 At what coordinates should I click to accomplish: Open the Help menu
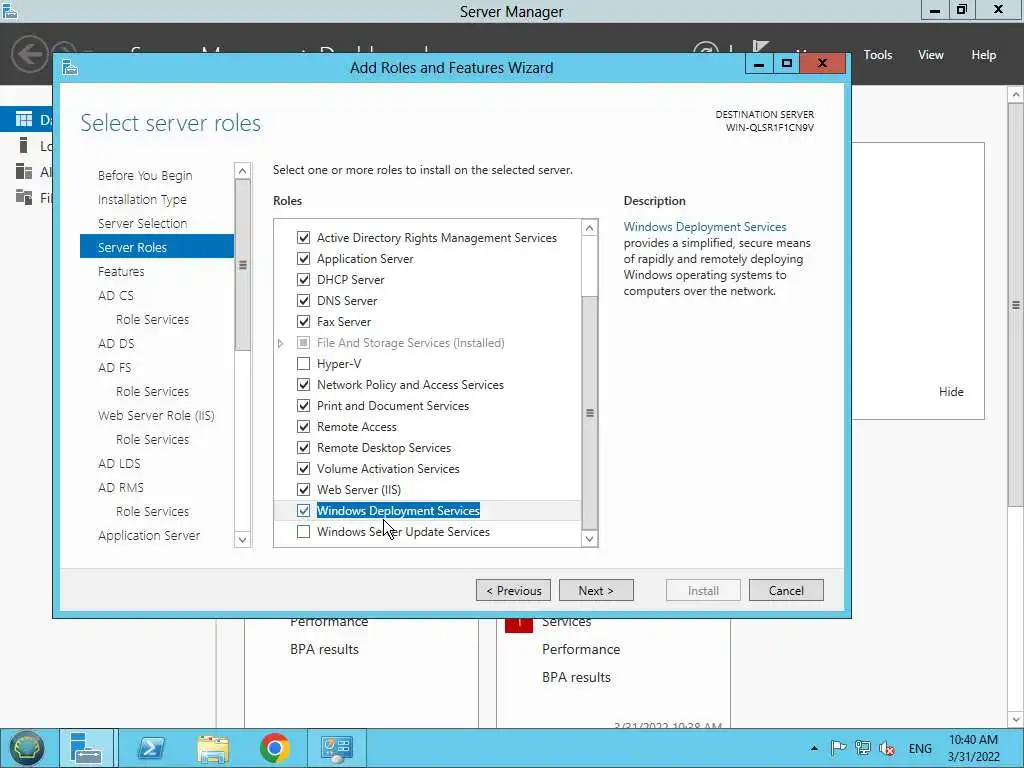tap(984, 55)
